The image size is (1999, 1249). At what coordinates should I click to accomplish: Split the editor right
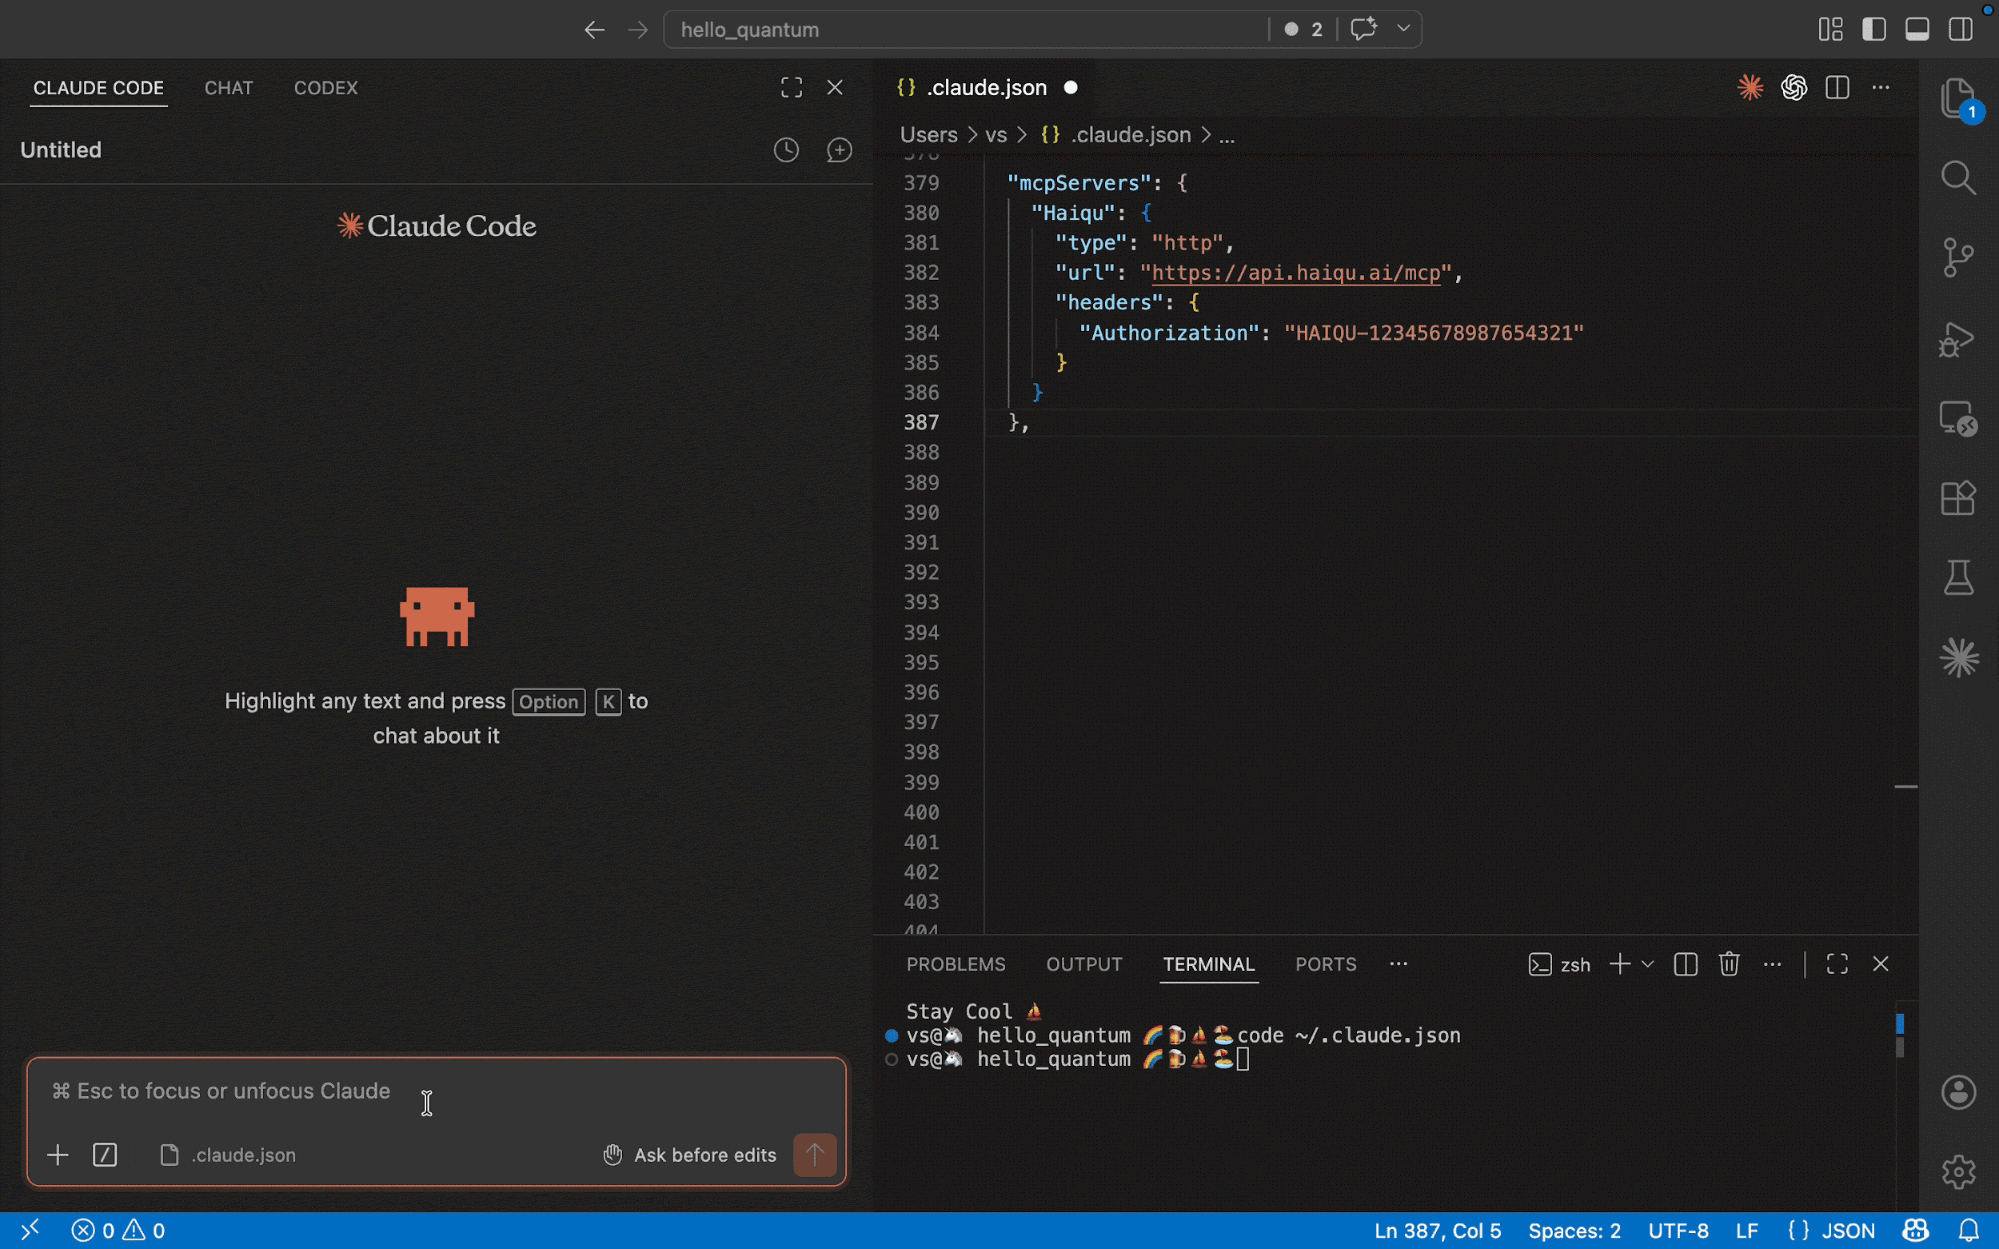[1837, 88]
